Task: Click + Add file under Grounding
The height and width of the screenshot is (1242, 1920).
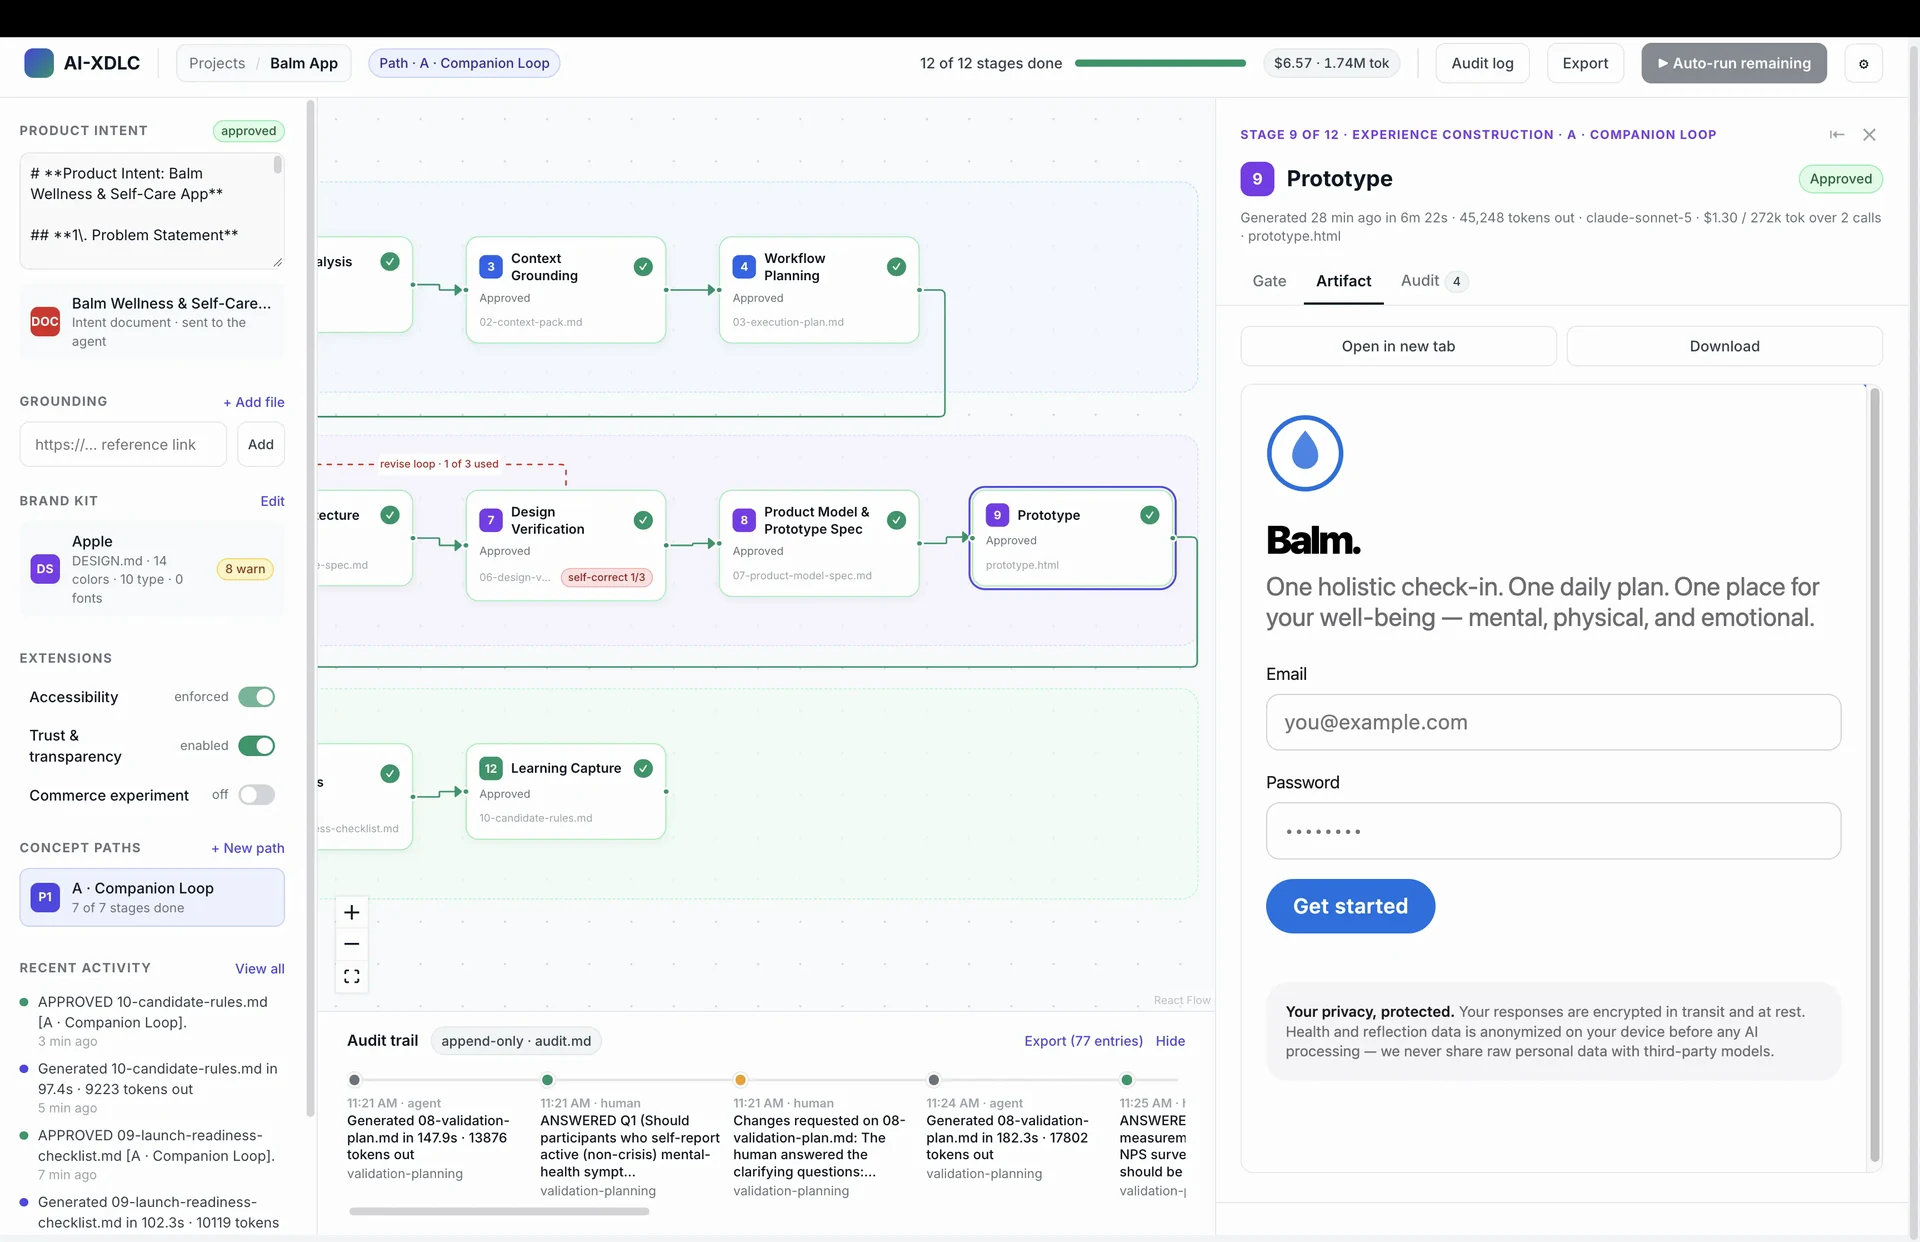Action: (x=254, y=402)
